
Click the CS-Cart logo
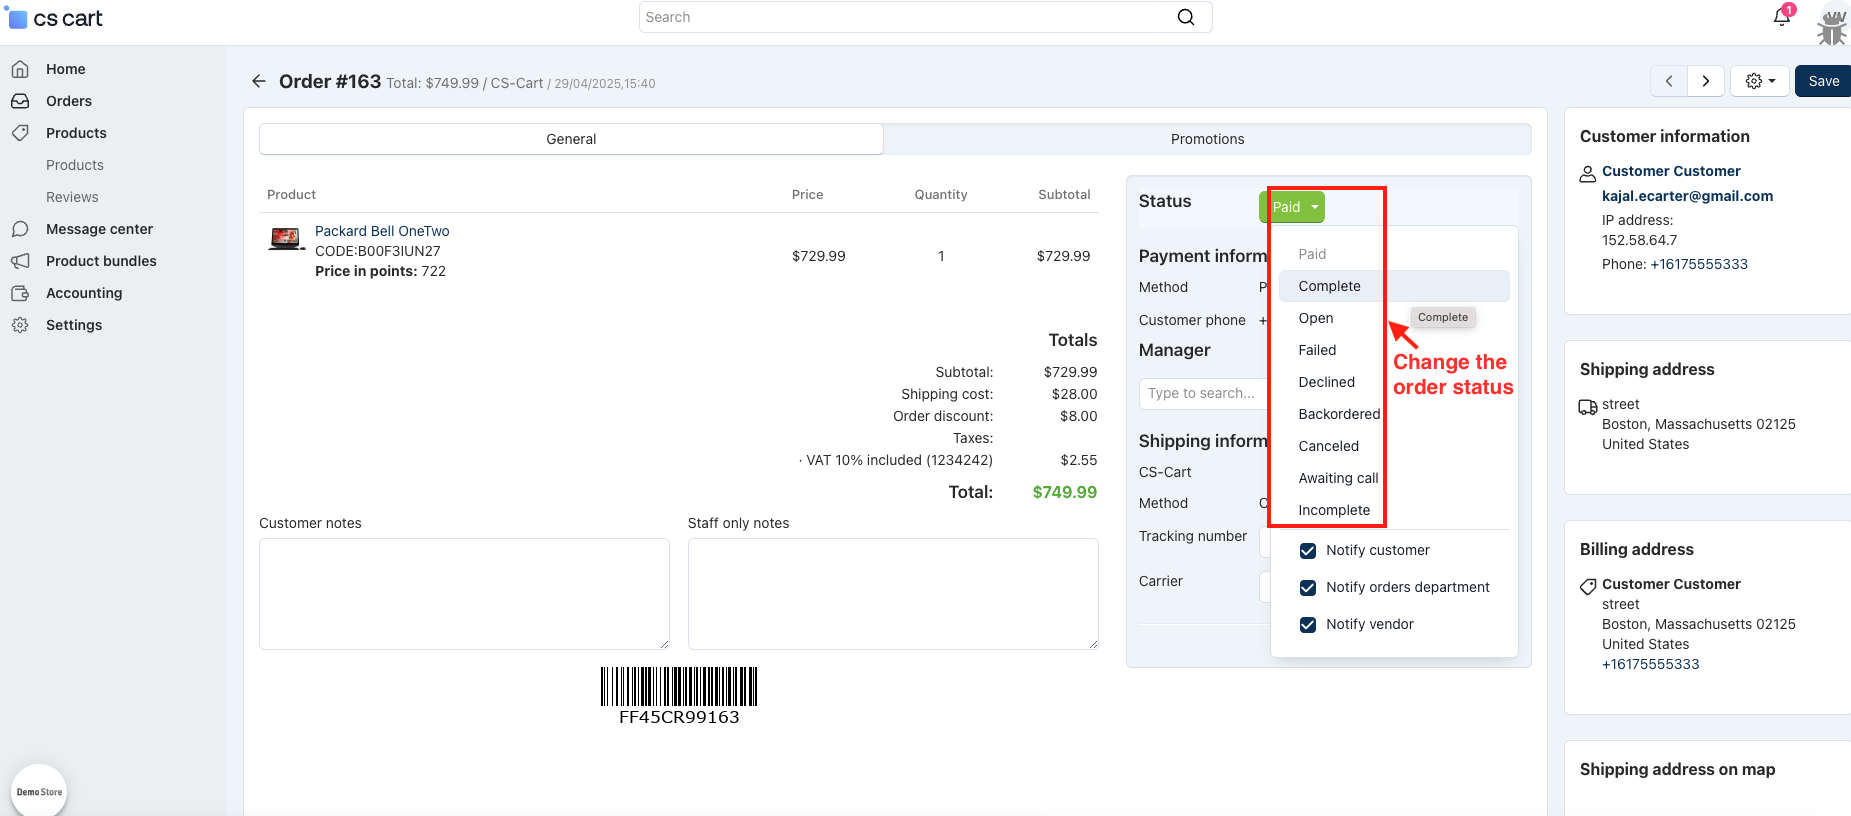point(55,18)
